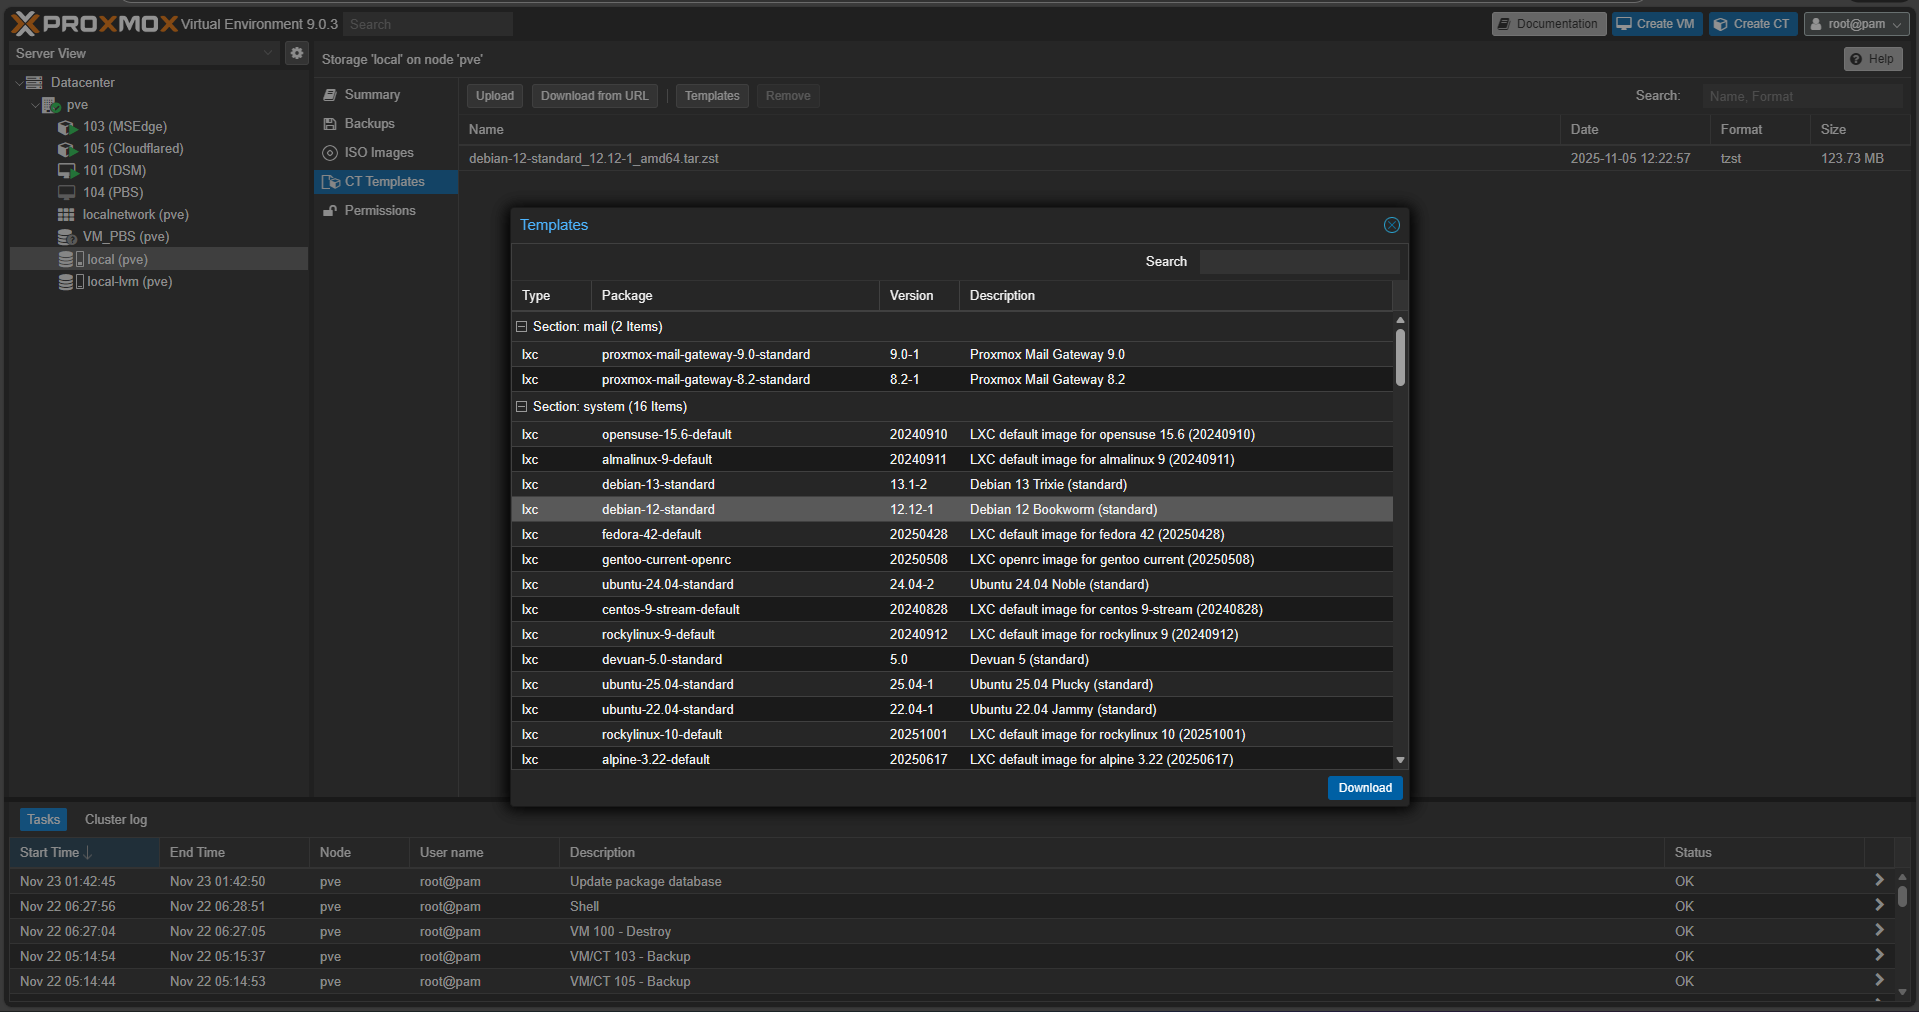Open the Backups storage menu item
This screenshot has width=1919, height=1012.
pos(386,124)
